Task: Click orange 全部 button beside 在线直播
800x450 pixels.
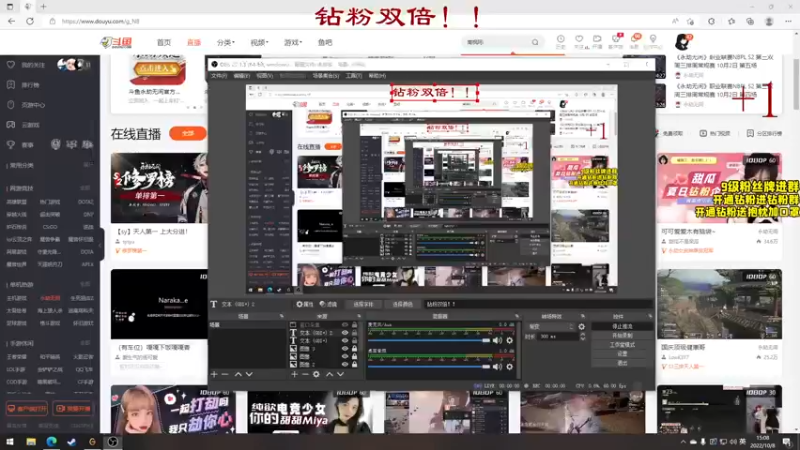Action: click(x=188, y=133)
